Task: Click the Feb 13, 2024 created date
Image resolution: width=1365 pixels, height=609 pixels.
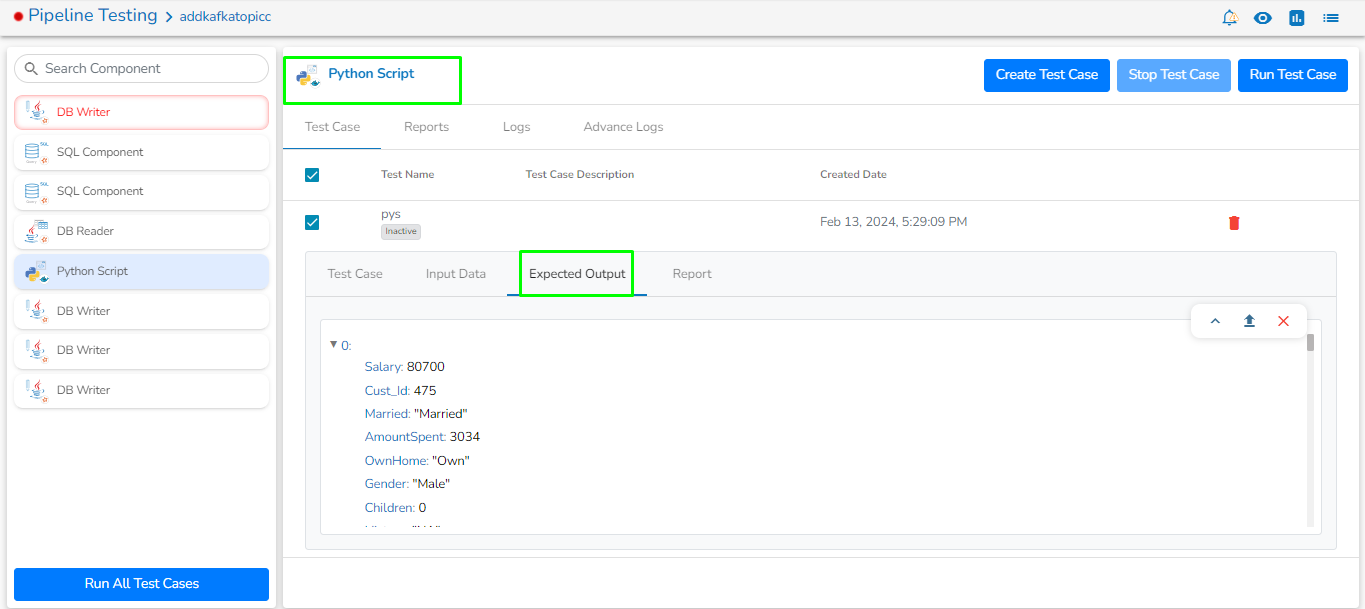Action: click(893, 222)
